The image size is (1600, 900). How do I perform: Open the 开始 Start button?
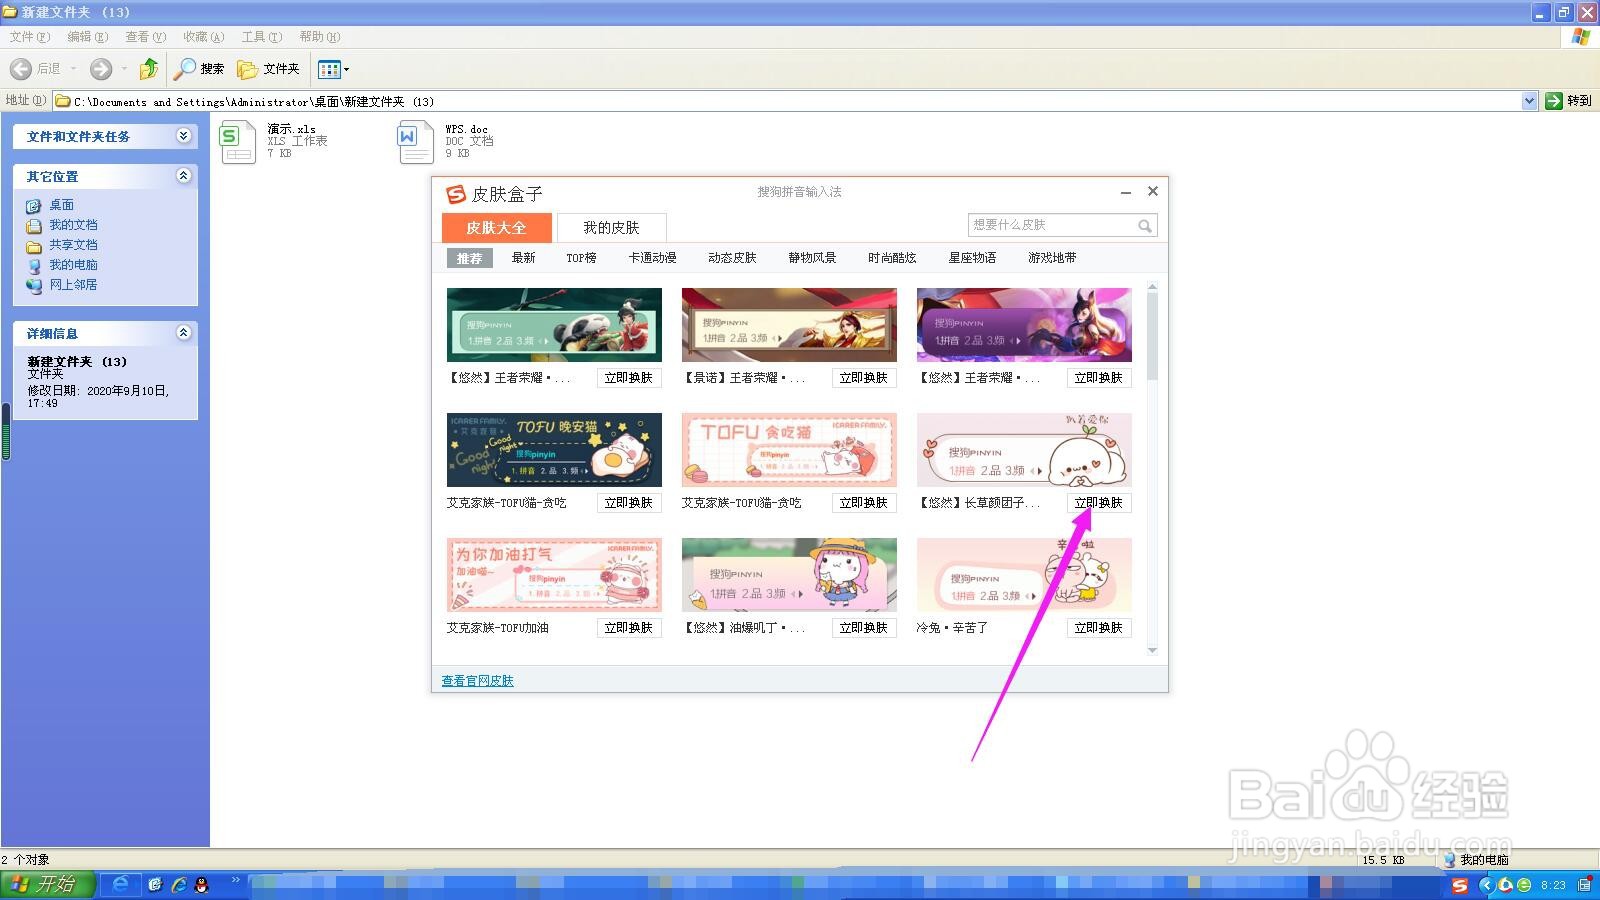click(48, 885)
